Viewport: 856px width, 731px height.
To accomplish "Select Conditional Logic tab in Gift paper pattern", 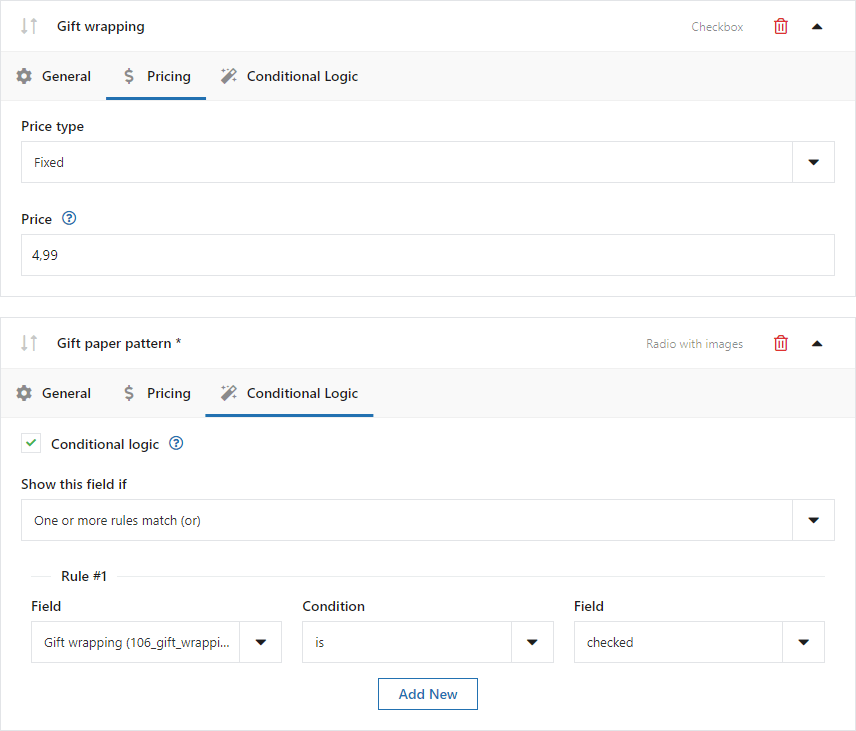I will (289, 394).
